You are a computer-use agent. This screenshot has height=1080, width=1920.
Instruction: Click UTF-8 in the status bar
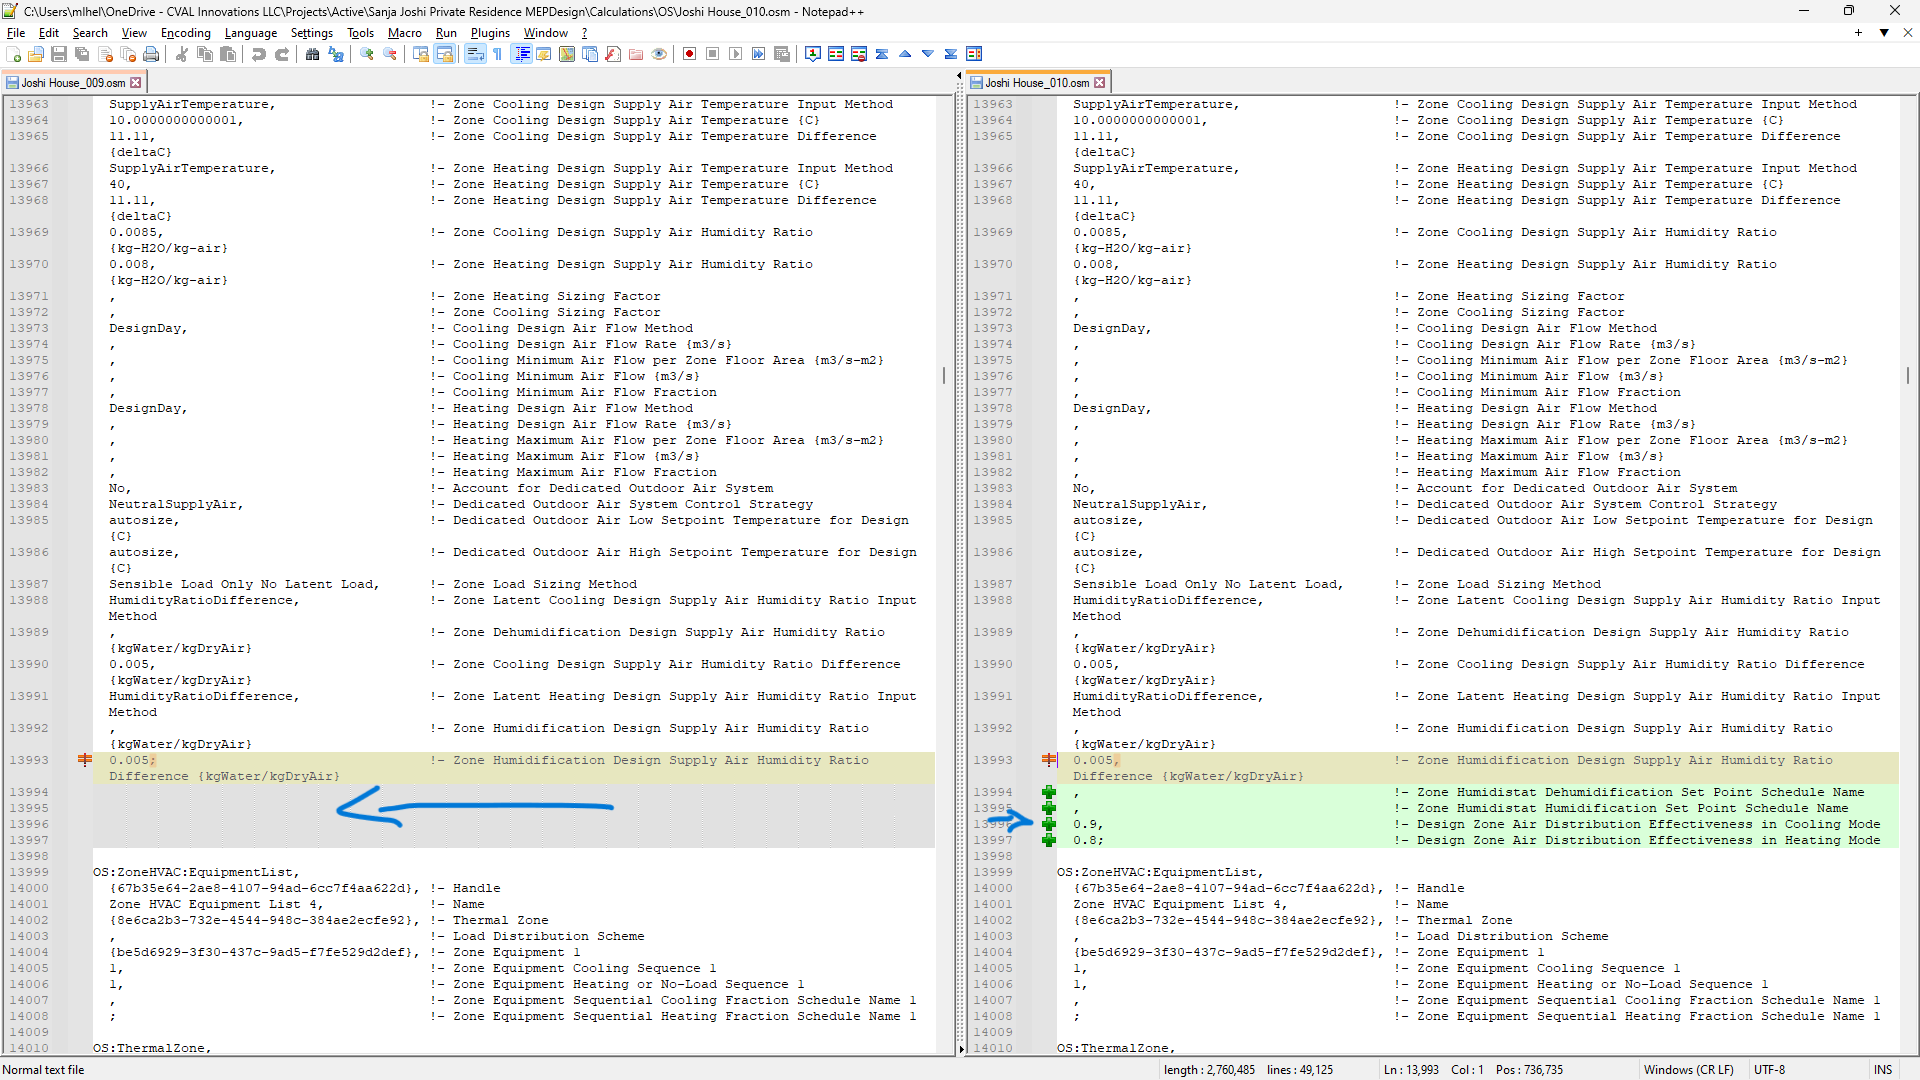(1771, 1070)
